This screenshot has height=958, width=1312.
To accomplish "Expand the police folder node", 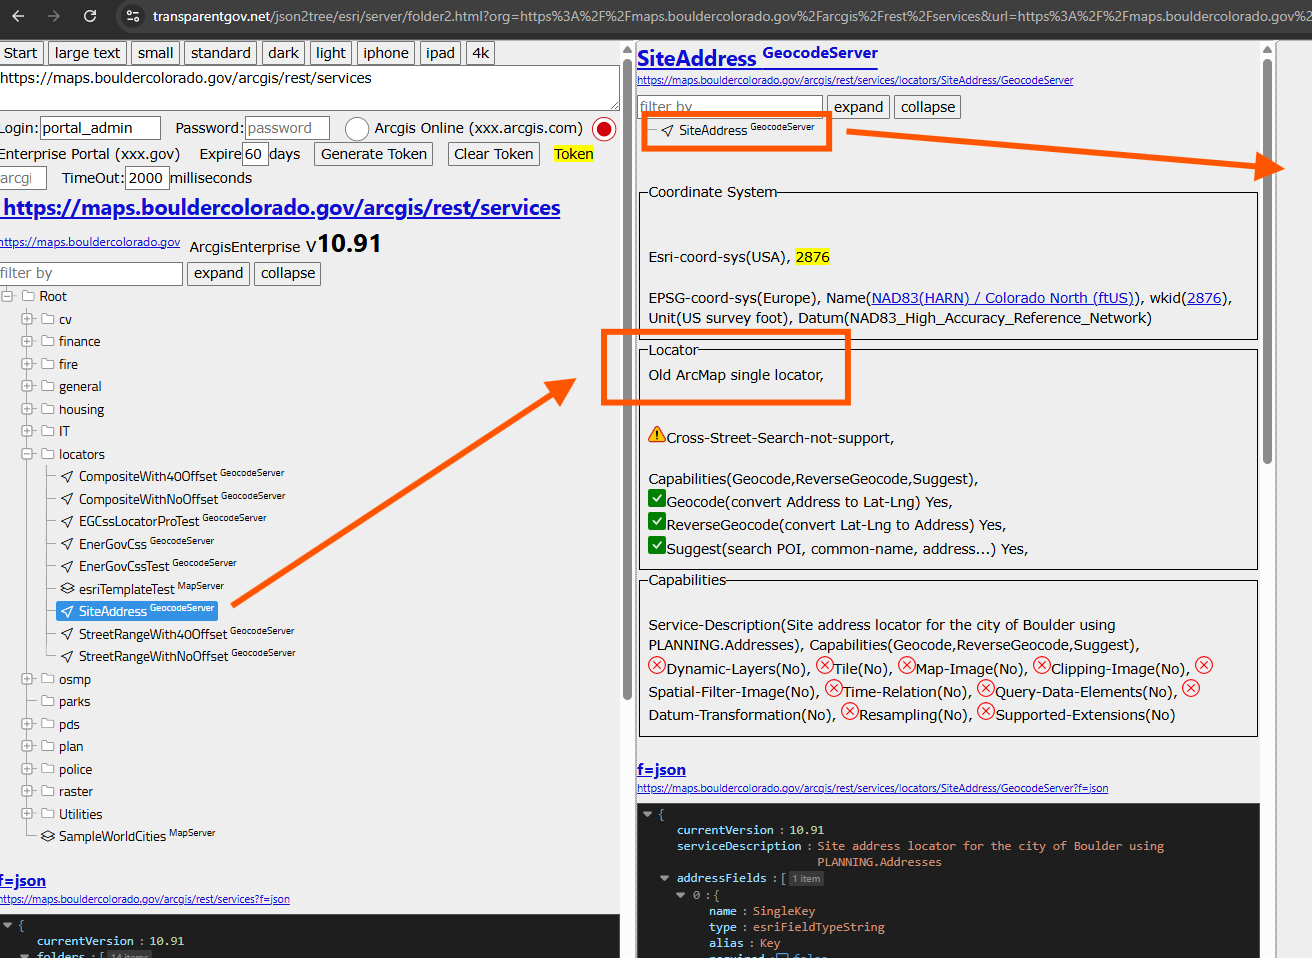I will (x=27, y=769).
